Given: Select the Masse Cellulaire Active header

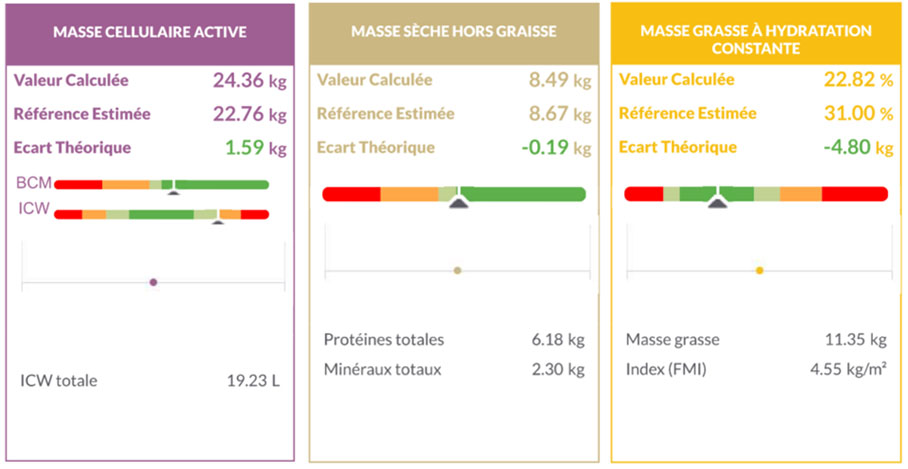Looking at the screenshot, I should (x=150, y=32).
